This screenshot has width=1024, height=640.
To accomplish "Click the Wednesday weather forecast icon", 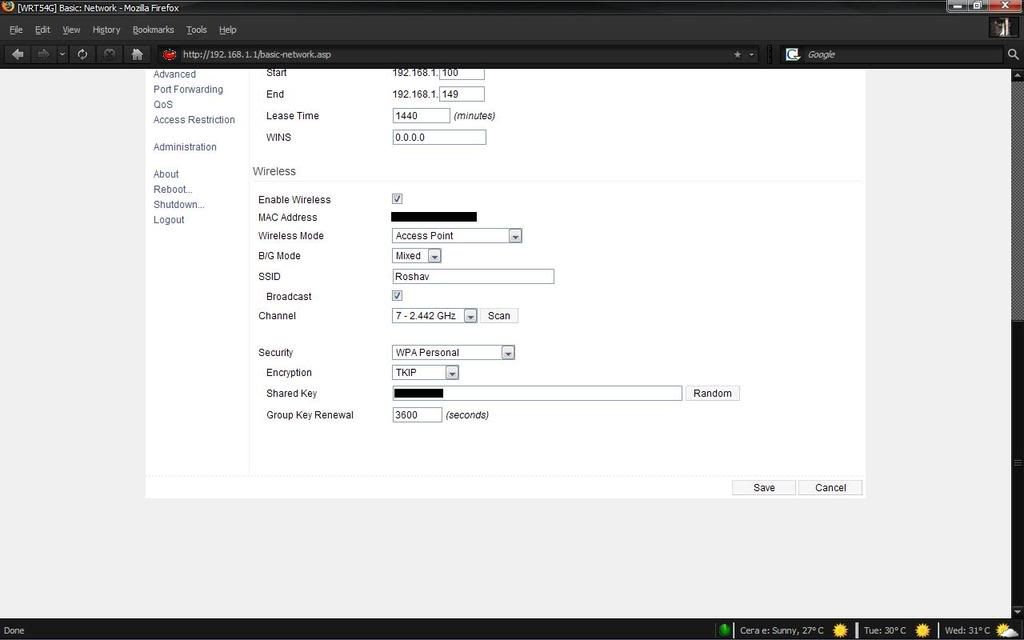I will tap(1006, 630).
